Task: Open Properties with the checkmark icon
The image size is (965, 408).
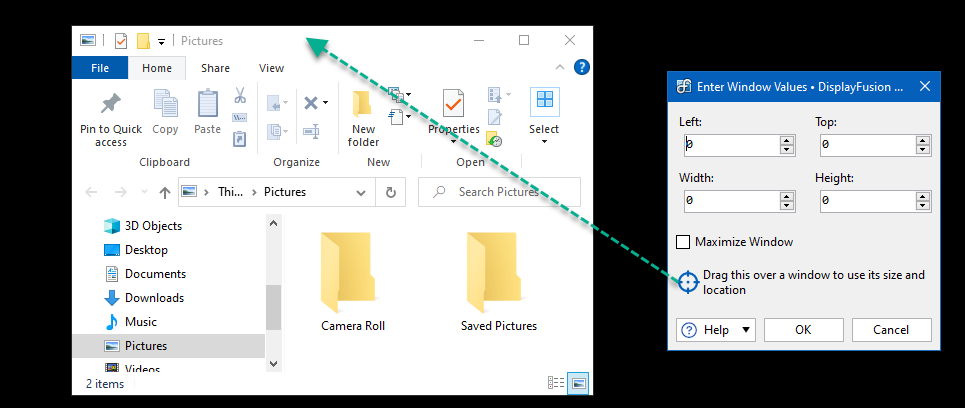Action: pyautogui.click(x=453, y=104)
